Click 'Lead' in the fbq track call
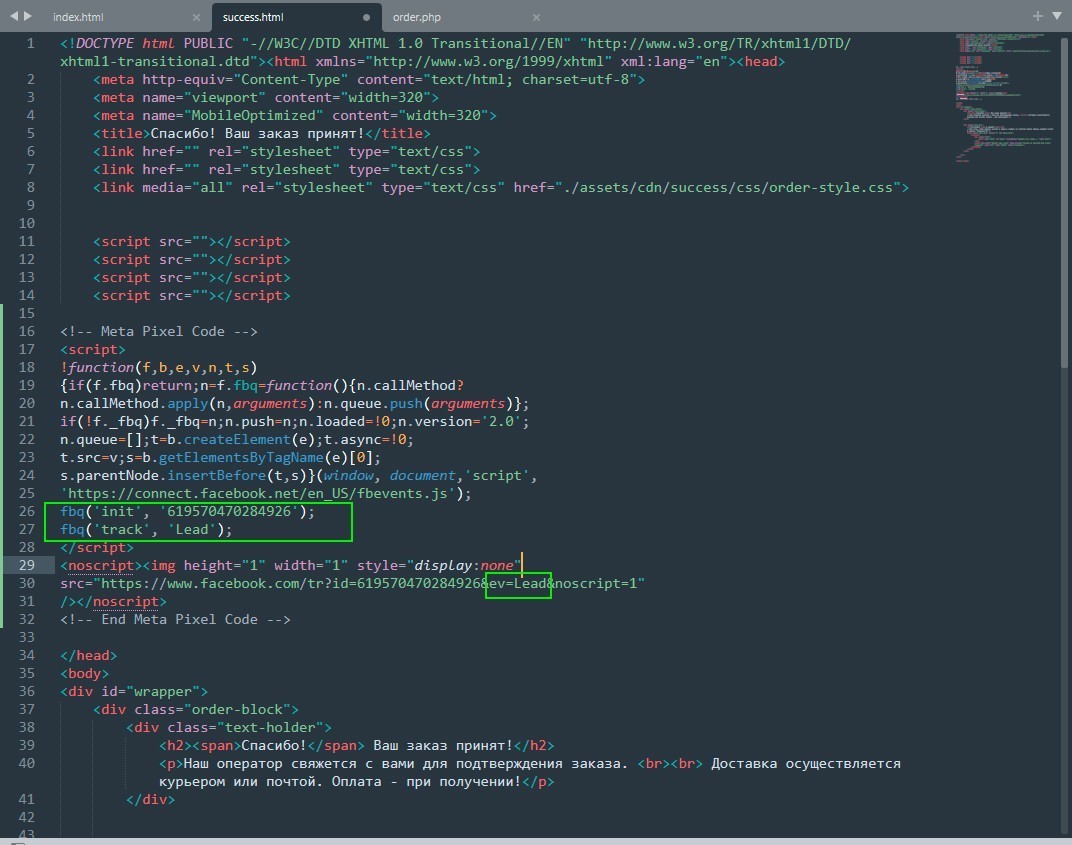This screenshot has width=1072, height=845. (192, 529)
